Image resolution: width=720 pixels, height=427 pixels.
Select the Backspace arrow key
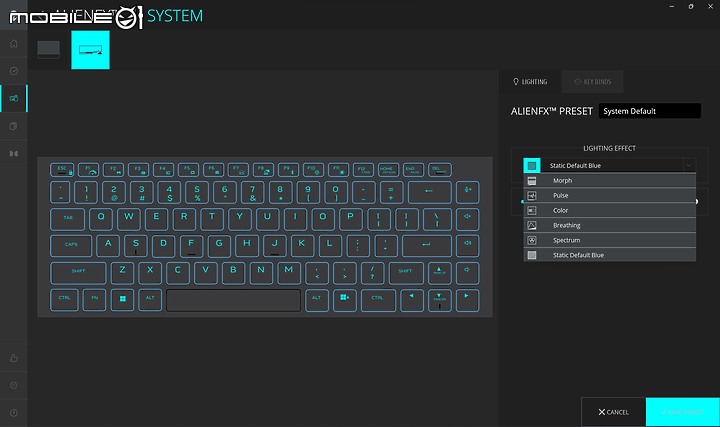click(x=429, y=192)
